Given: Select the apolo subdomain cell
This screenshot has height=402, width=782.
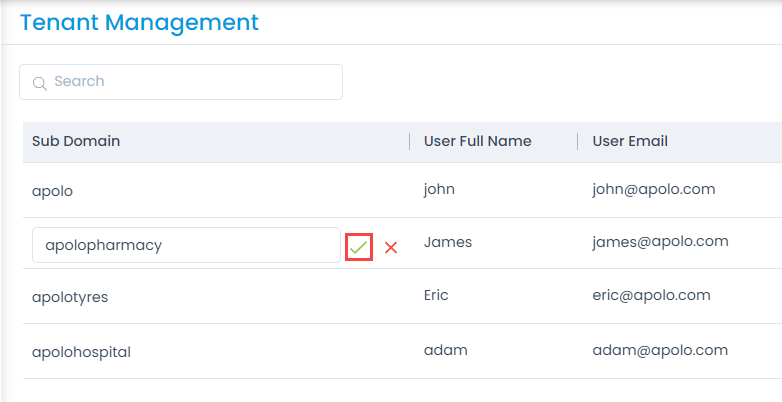Looking at the screenshot, I should (x=52, y=191).
